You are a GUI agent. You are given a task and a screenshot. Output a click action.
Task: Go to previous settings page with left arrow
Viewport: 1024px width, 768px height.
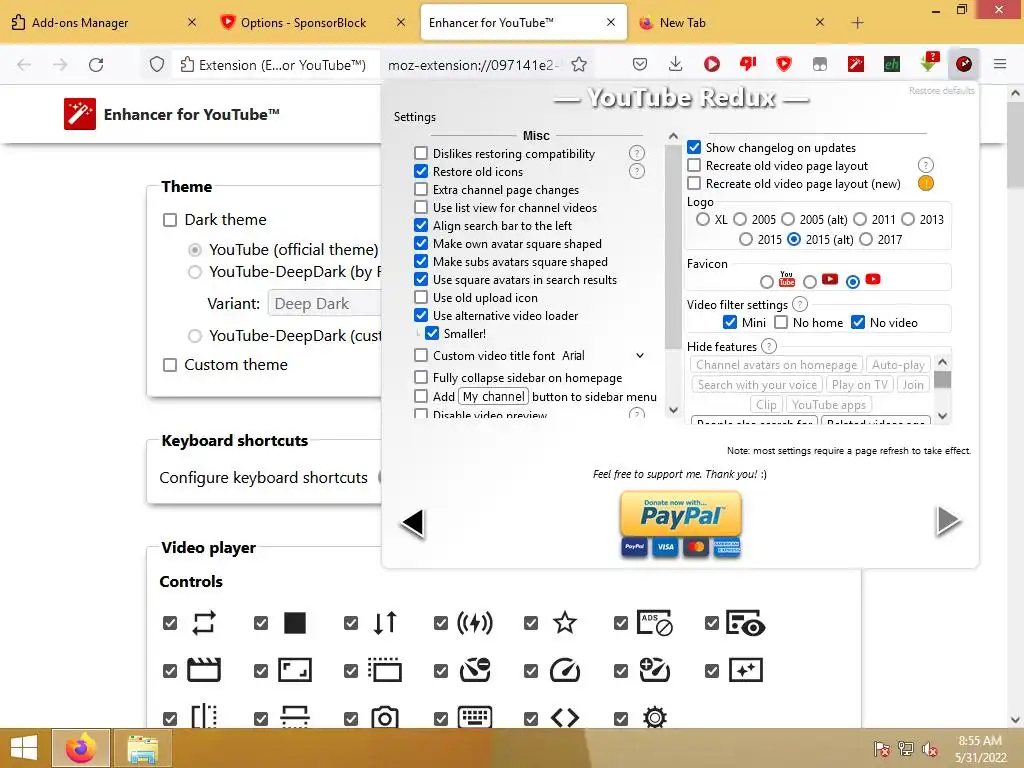(413, 522)
